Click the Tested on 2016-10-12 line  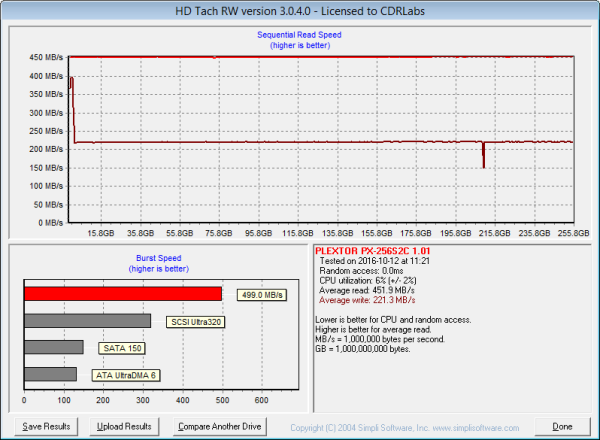pos(375,261)
